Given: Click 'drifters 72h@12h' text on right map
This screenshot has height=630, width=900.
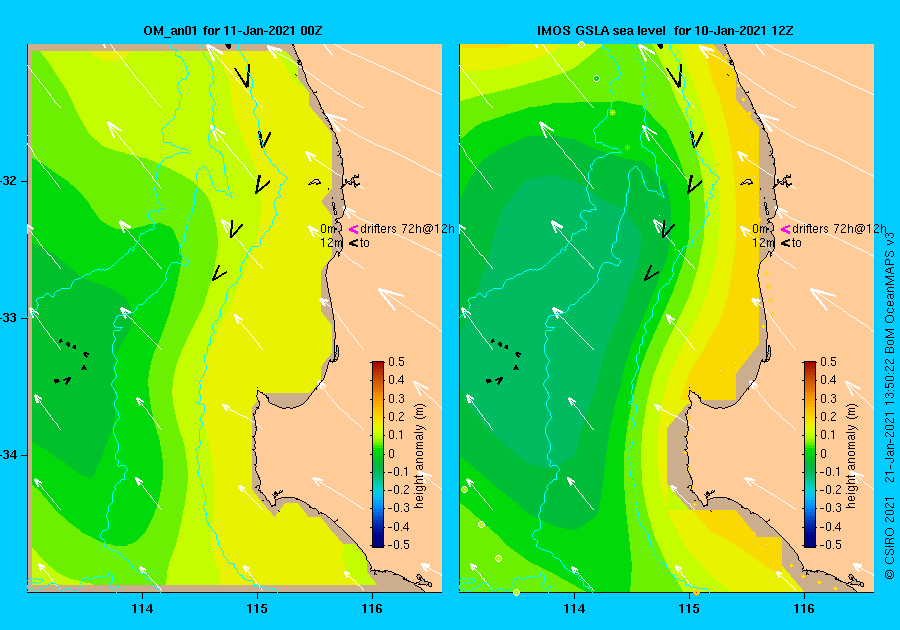Looking at the screenshot, I should pyautogui.click(x=839, y=228).
